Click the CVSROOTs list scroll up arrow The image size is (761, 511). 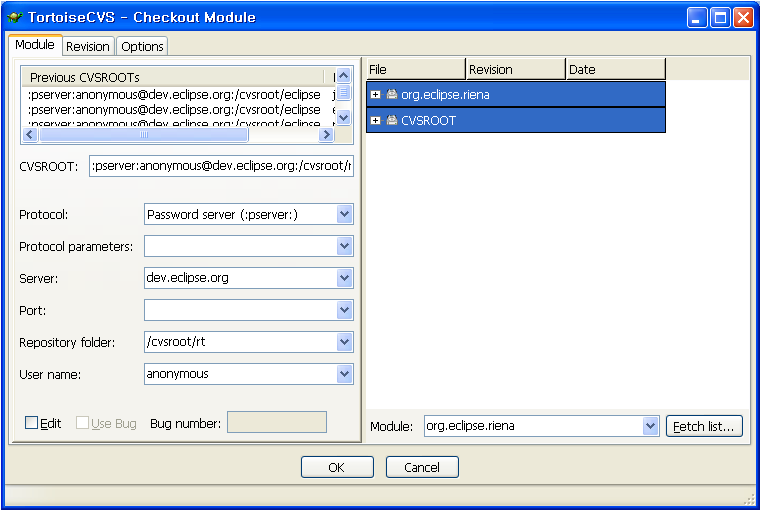pyautogui.click(x=344, y=76)
